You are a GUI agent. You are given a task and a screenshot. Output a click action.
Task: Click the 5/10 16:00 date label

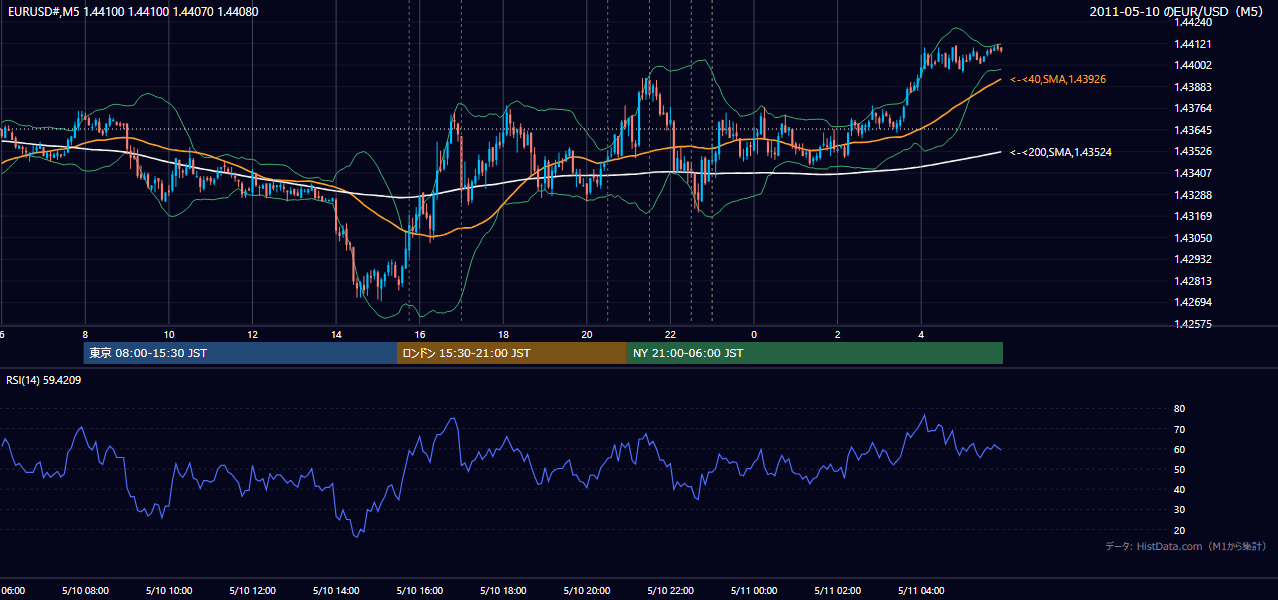coord(419,590)
